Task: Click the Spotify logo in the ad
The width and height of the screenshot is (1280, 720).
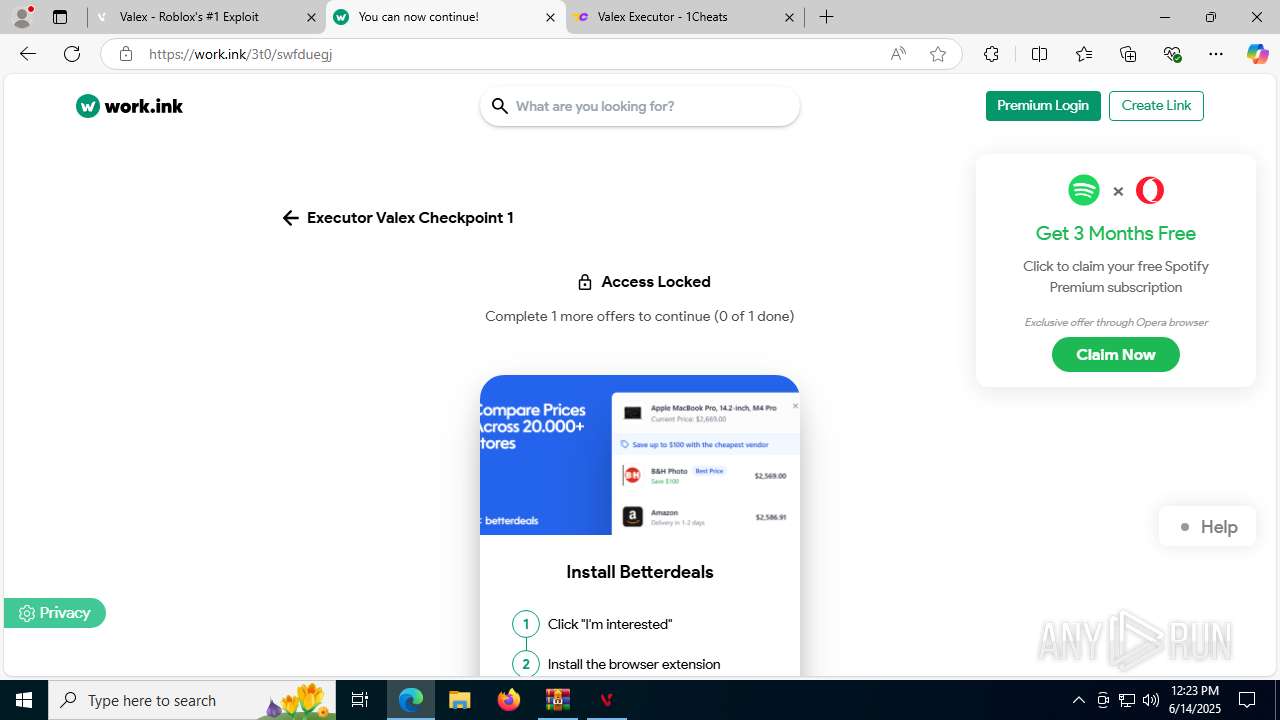Action: (1084, 190)
